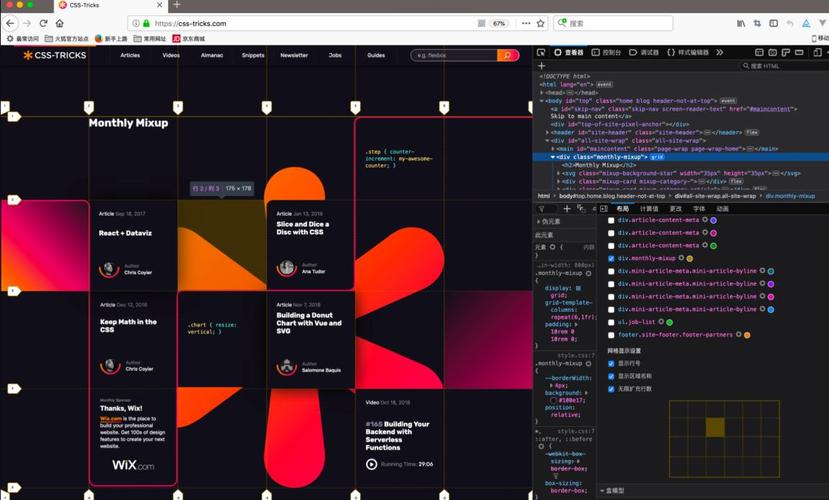Toggle the display area names checkbox
Viewport: 829px width, 500px height.
[x=611, y=376]
